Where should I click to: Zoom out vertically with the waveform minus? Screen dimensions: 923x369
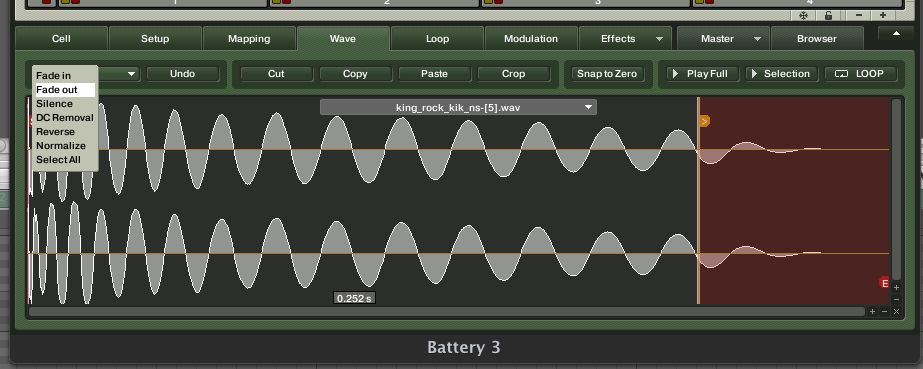pyautogui.click(x=897, y=300)
